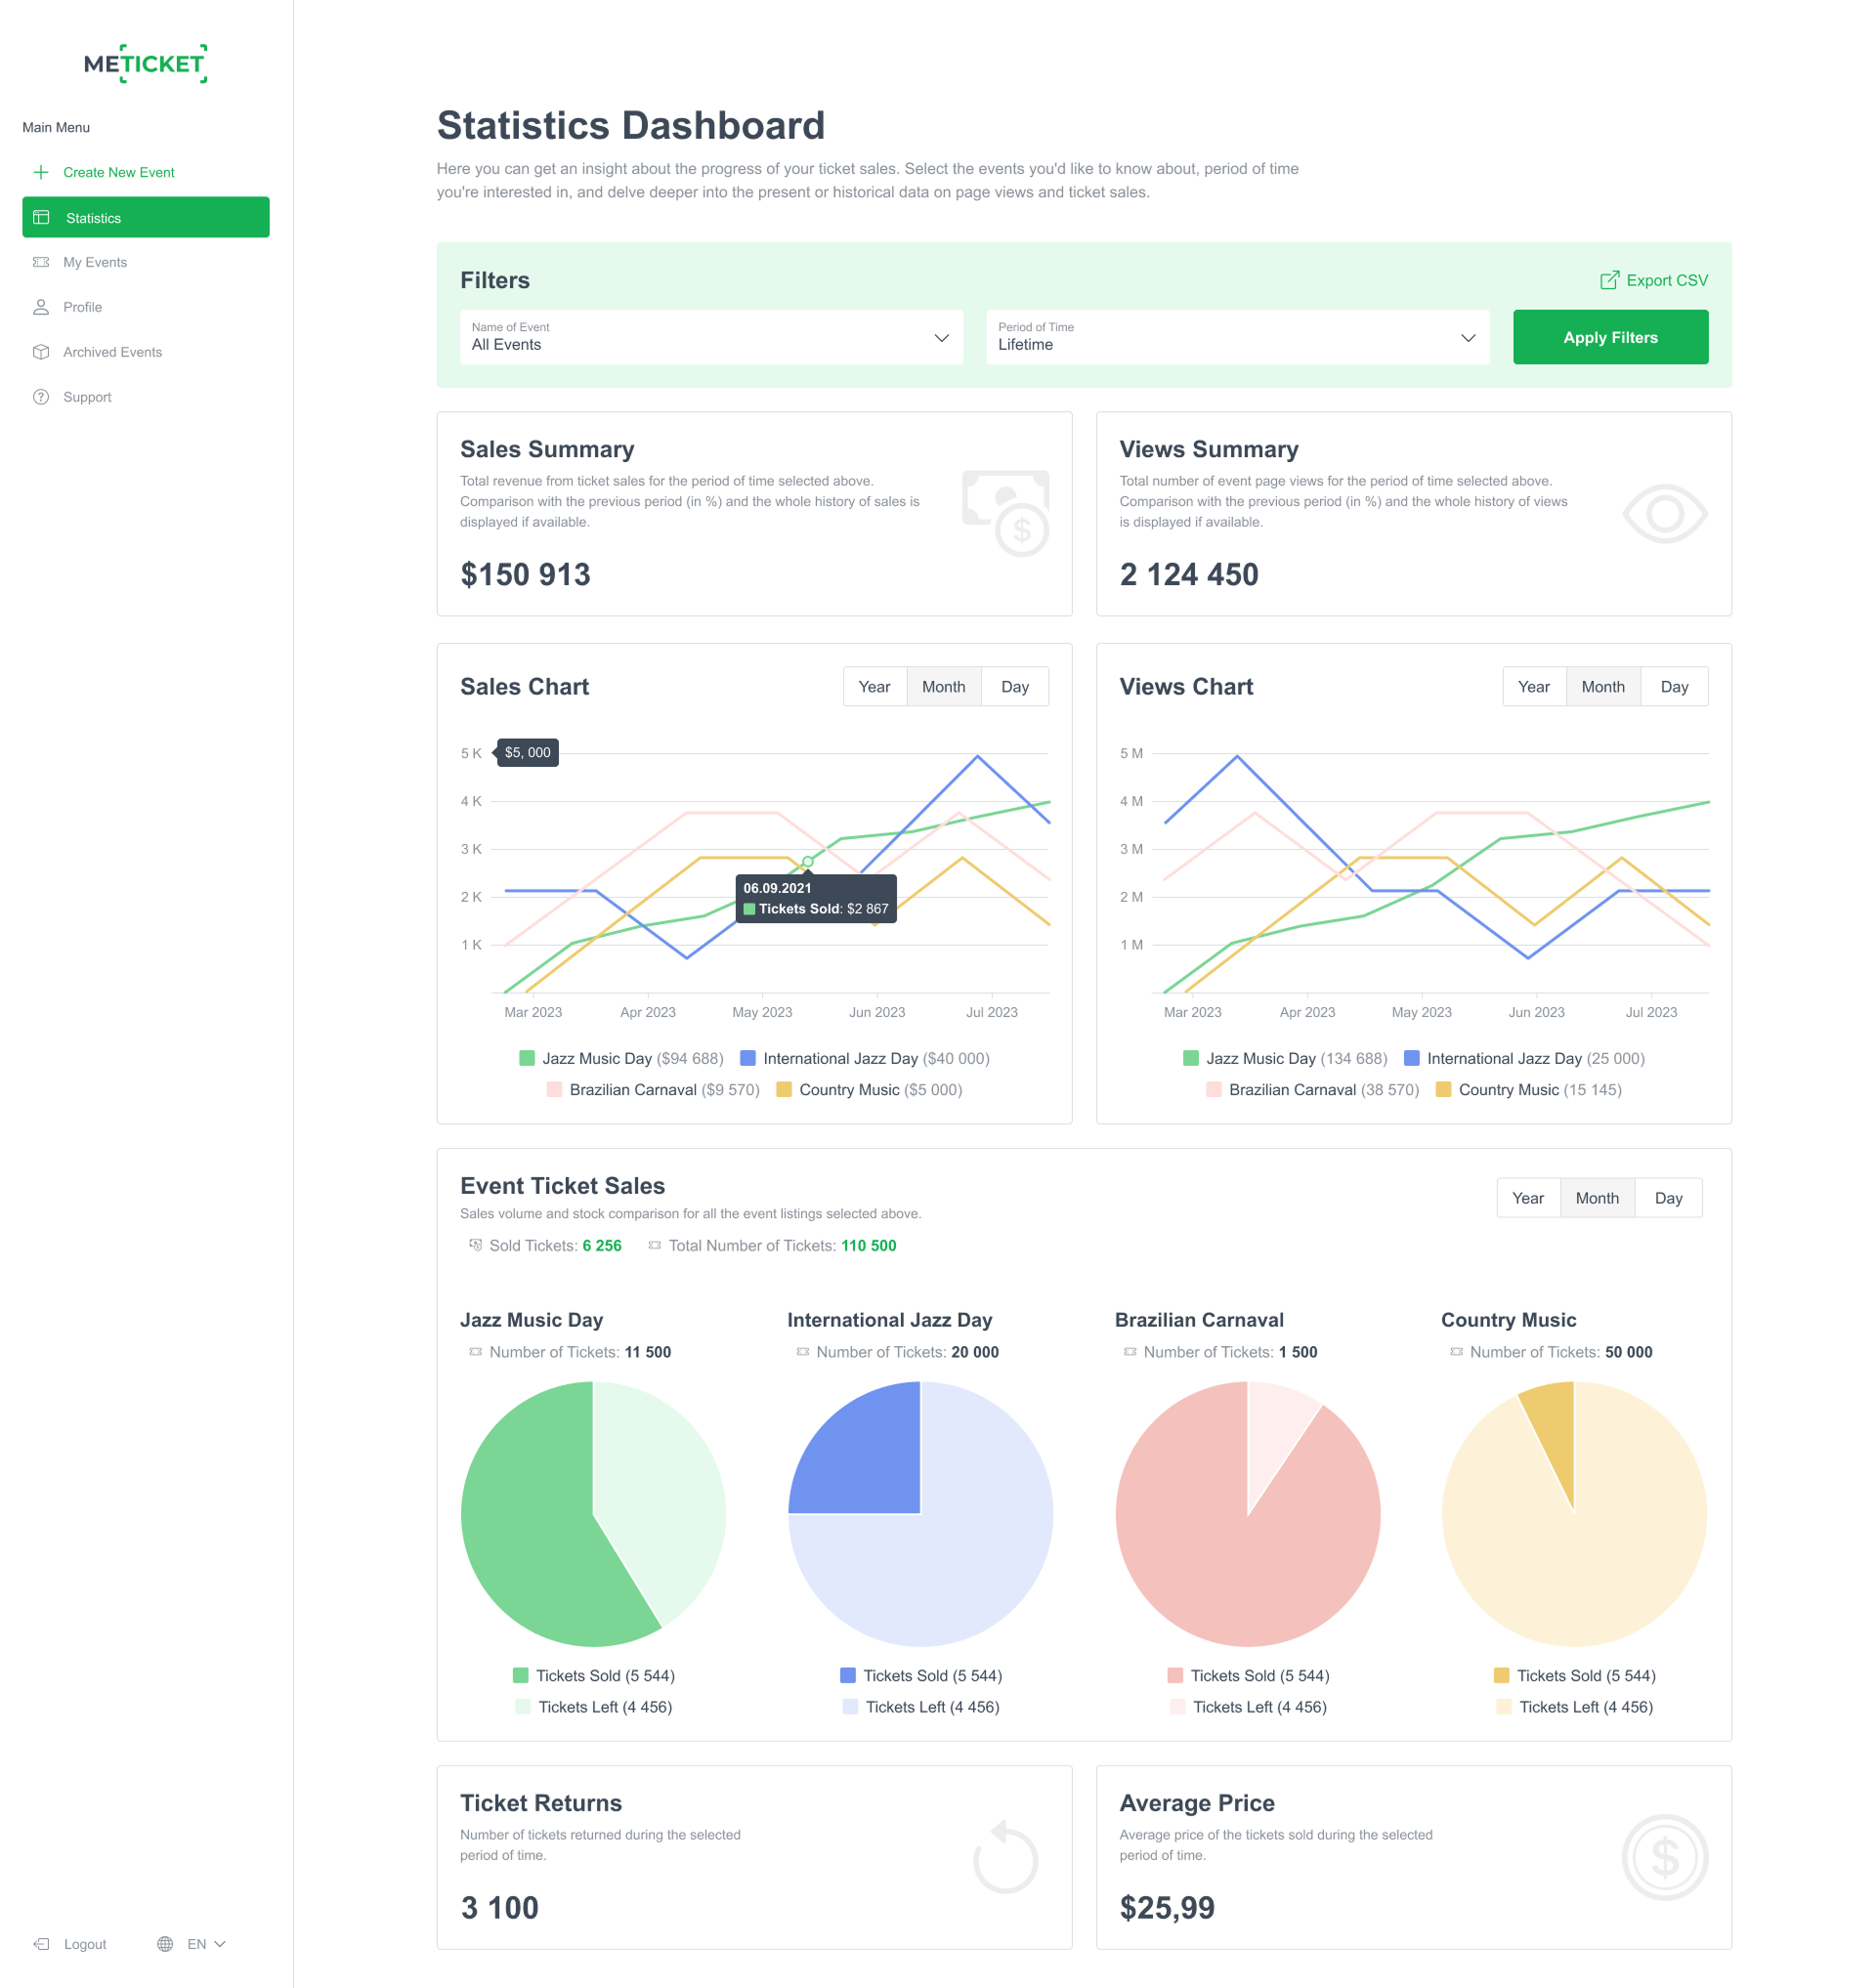Screen dimensions: 1876x1988
Task: Click the globe language icon
Action: 165,1944
